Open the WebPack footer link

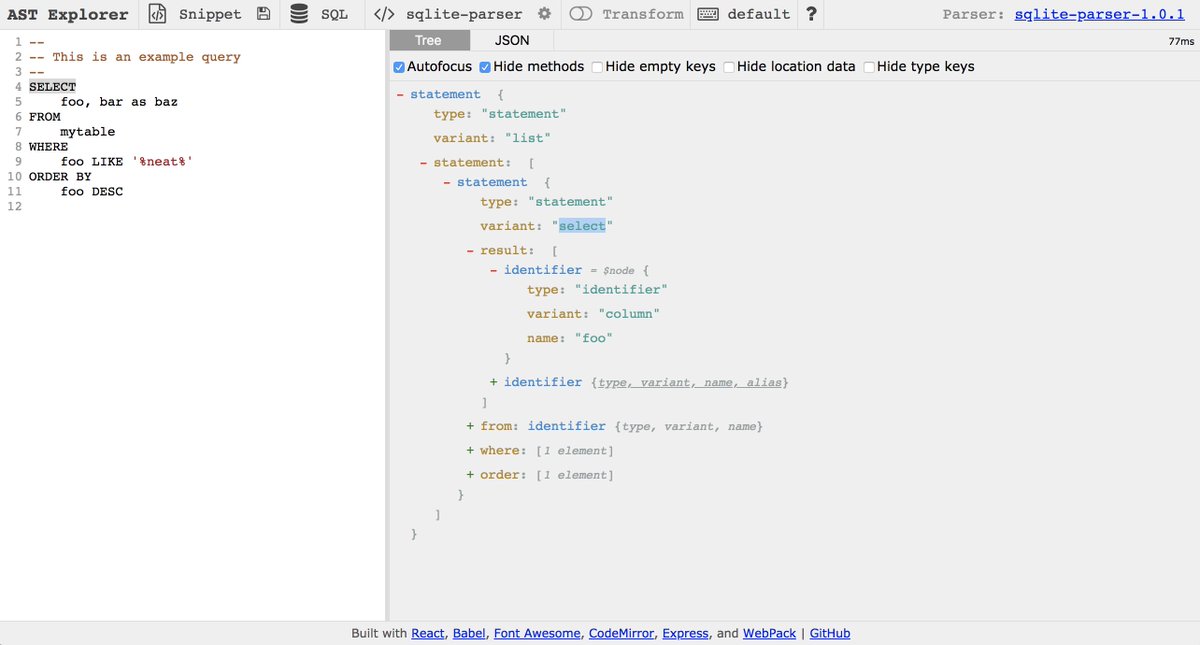(x=769, y=633)
